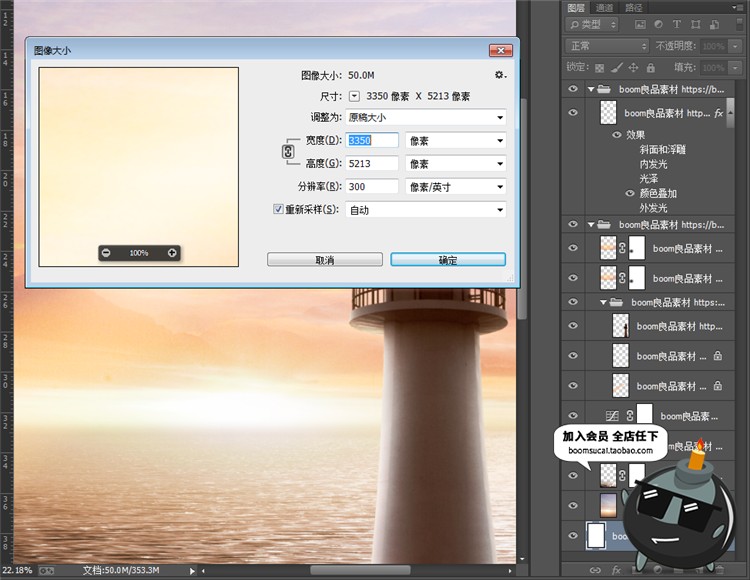Open the 正常 blend mode dropdown
750x580 pixels.
607,46
